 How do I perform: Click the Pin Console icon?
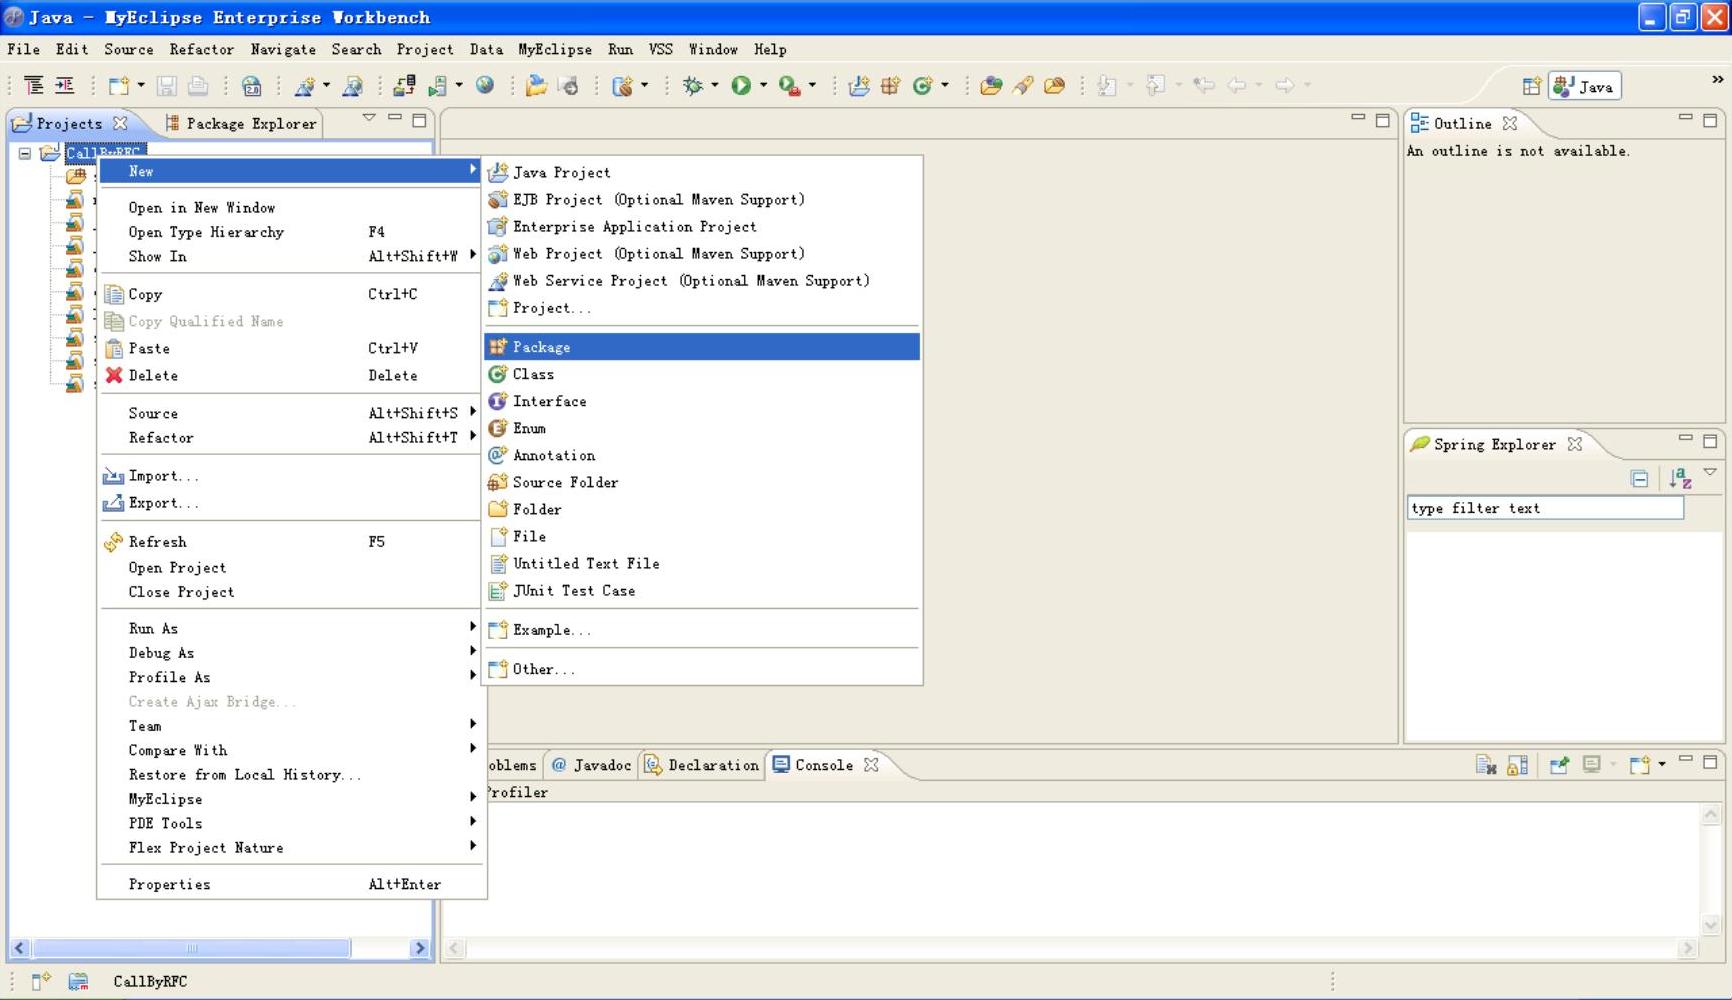click(1559, 766)
